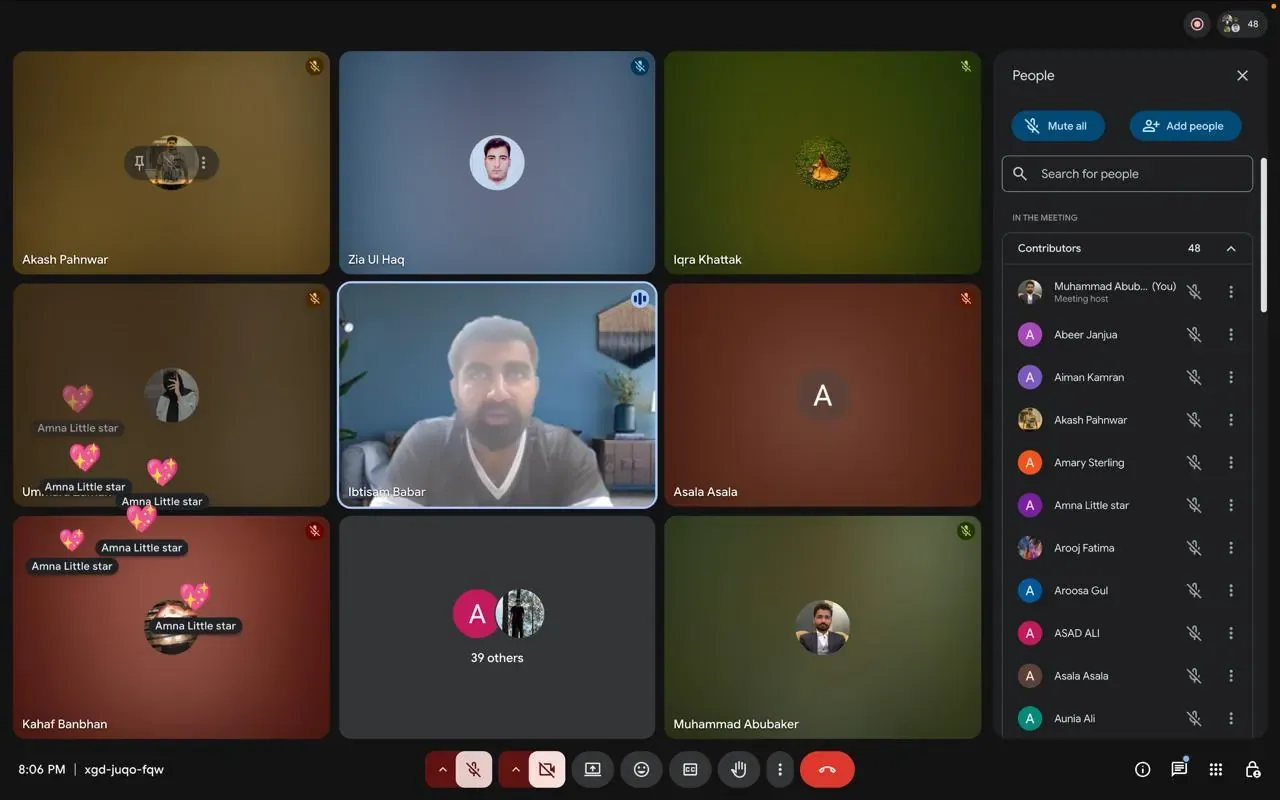Click the People panel scrollbar

pos(1263,235)
